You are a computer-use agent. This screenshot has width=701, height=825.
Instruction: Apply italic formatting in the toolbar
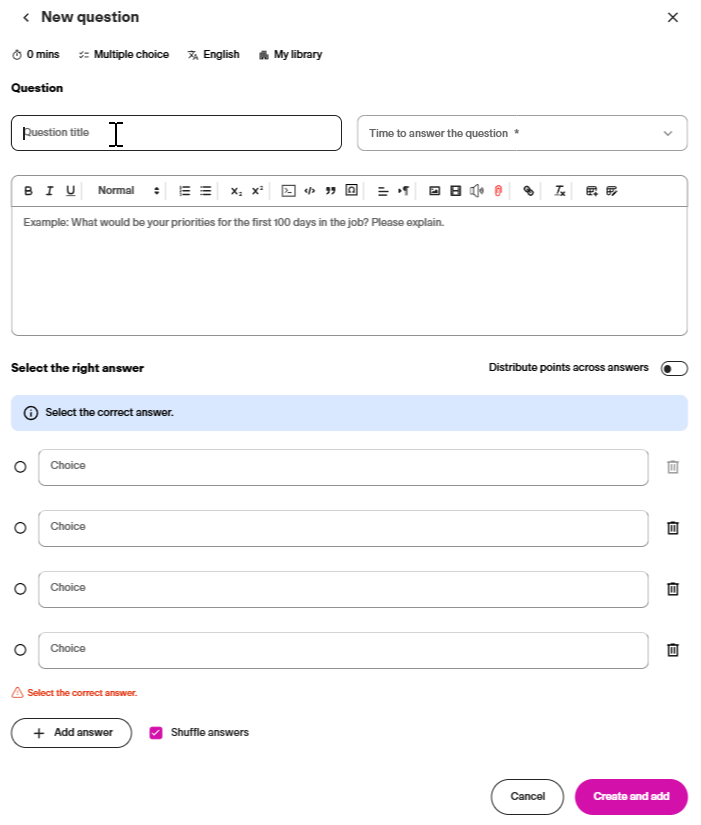coord(49,191)
